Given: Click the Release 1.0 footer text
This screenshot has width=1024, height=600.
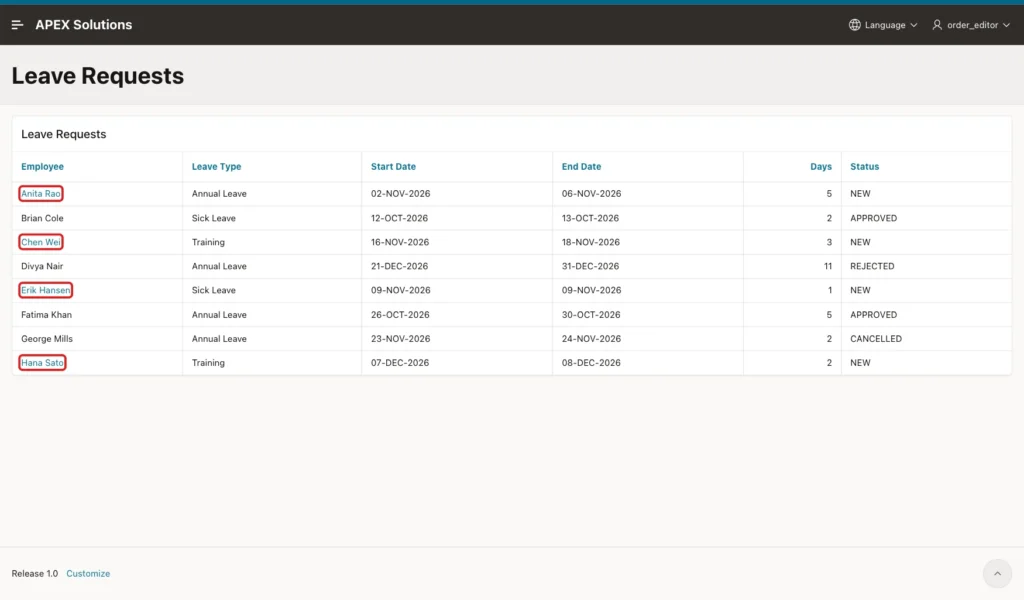Looking at the screenshot, I should 35,574.
